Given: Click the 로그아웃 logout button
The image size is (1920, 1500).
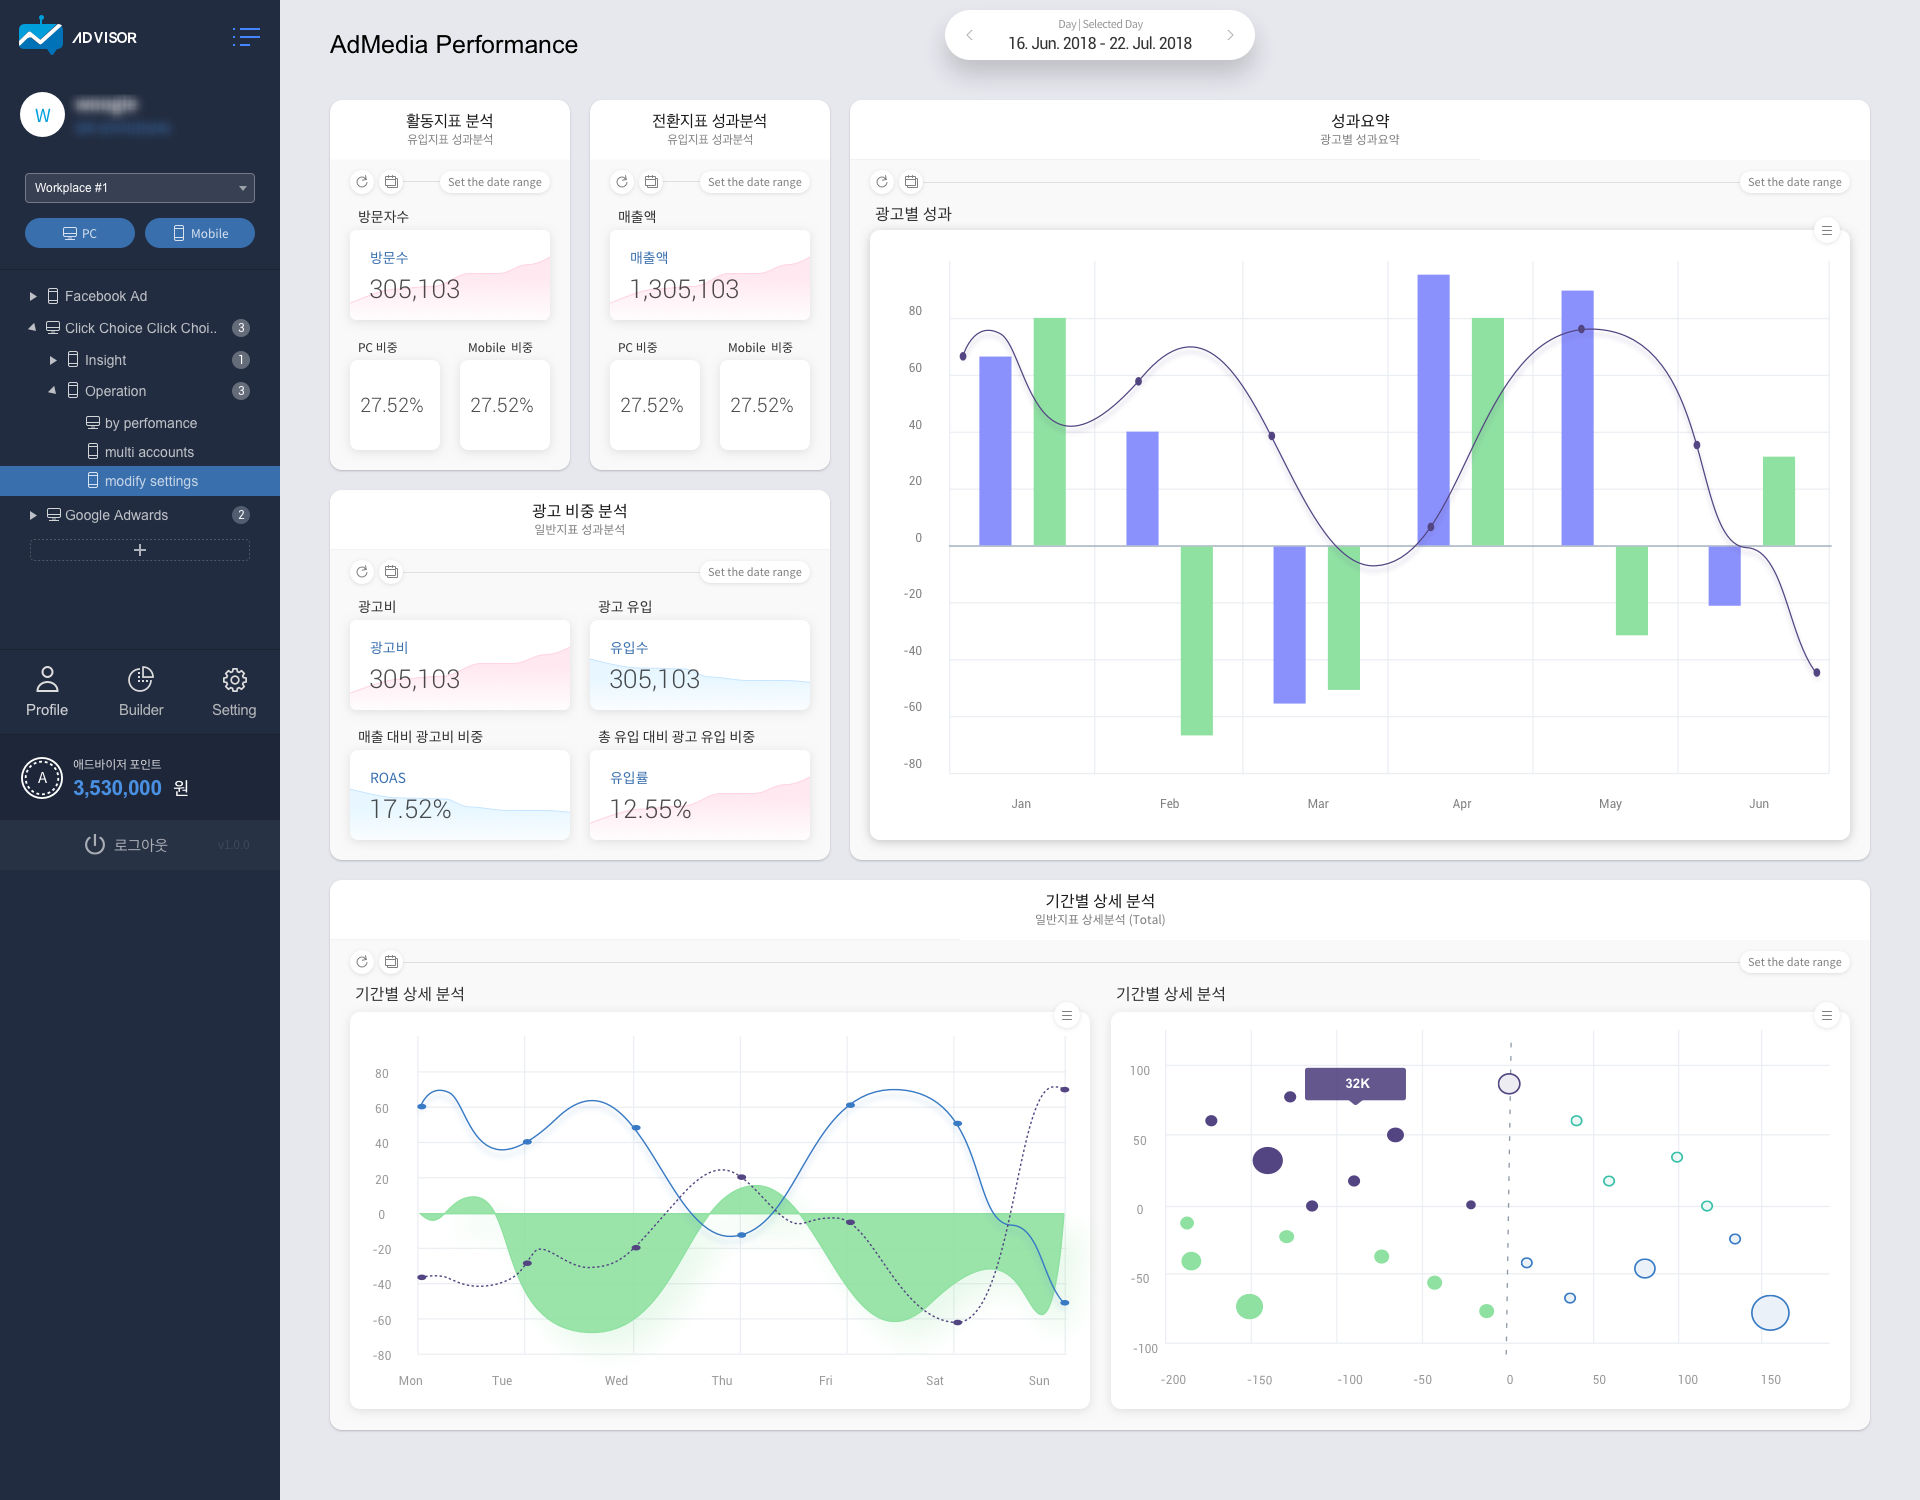Looking at the screenshot, I should [126, 845].
